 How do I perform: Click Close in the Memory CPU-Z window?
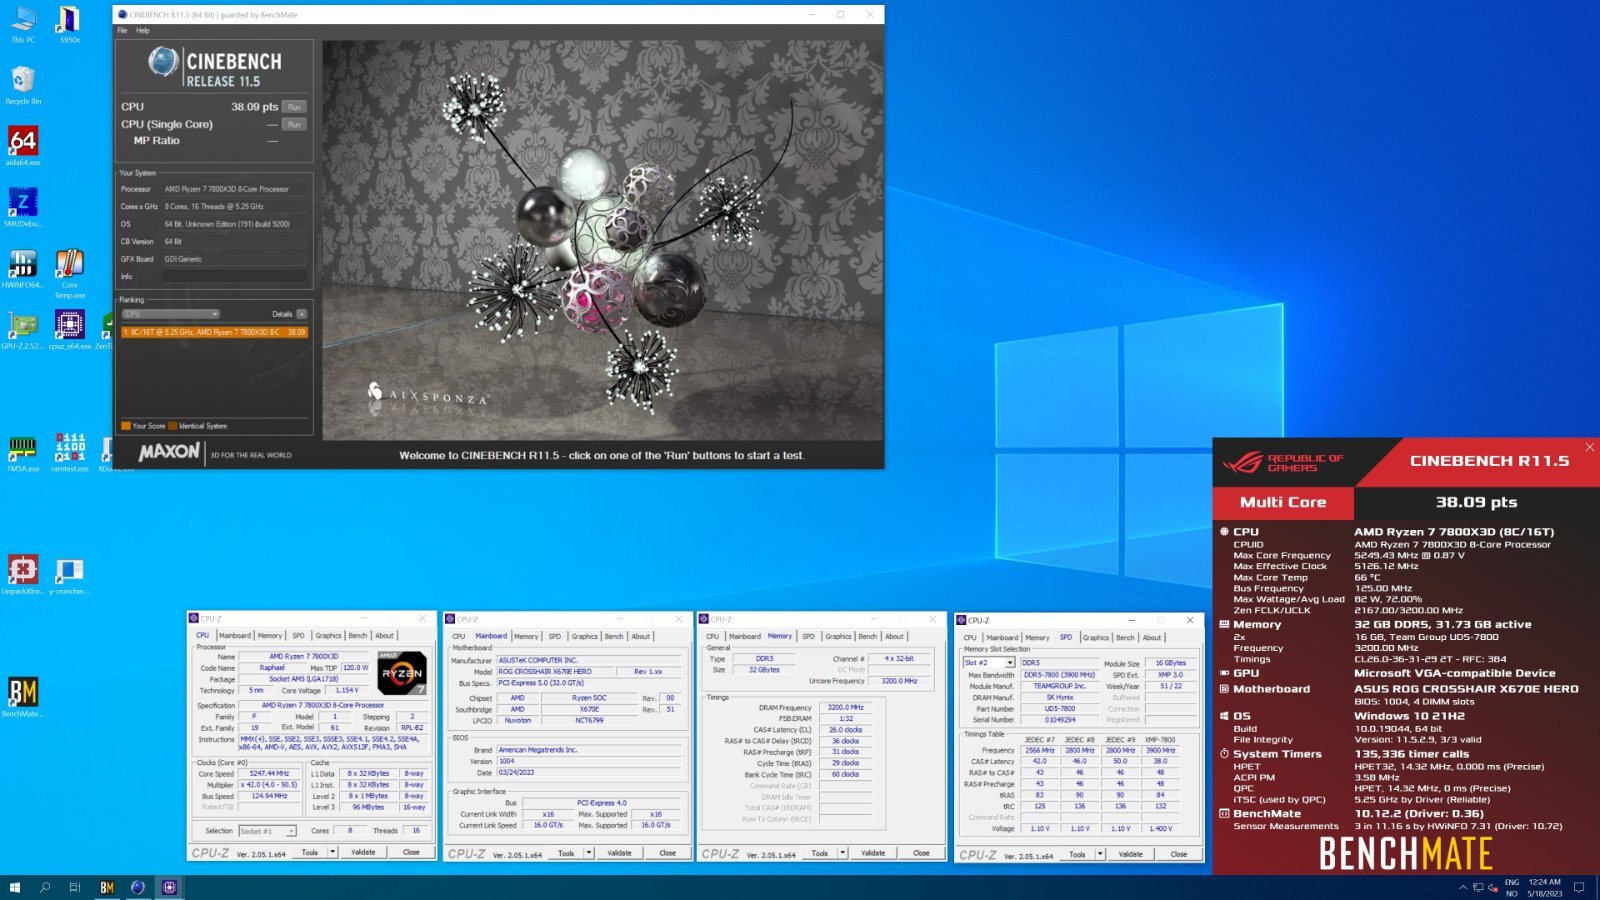click(x=921, y=853)
